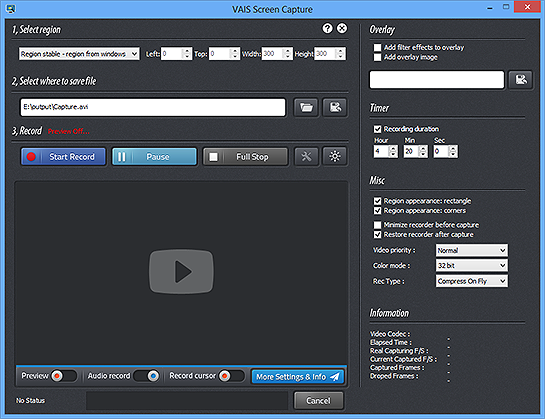
Task: Click the 'Video Codec :' label
Action: [390, 334]
